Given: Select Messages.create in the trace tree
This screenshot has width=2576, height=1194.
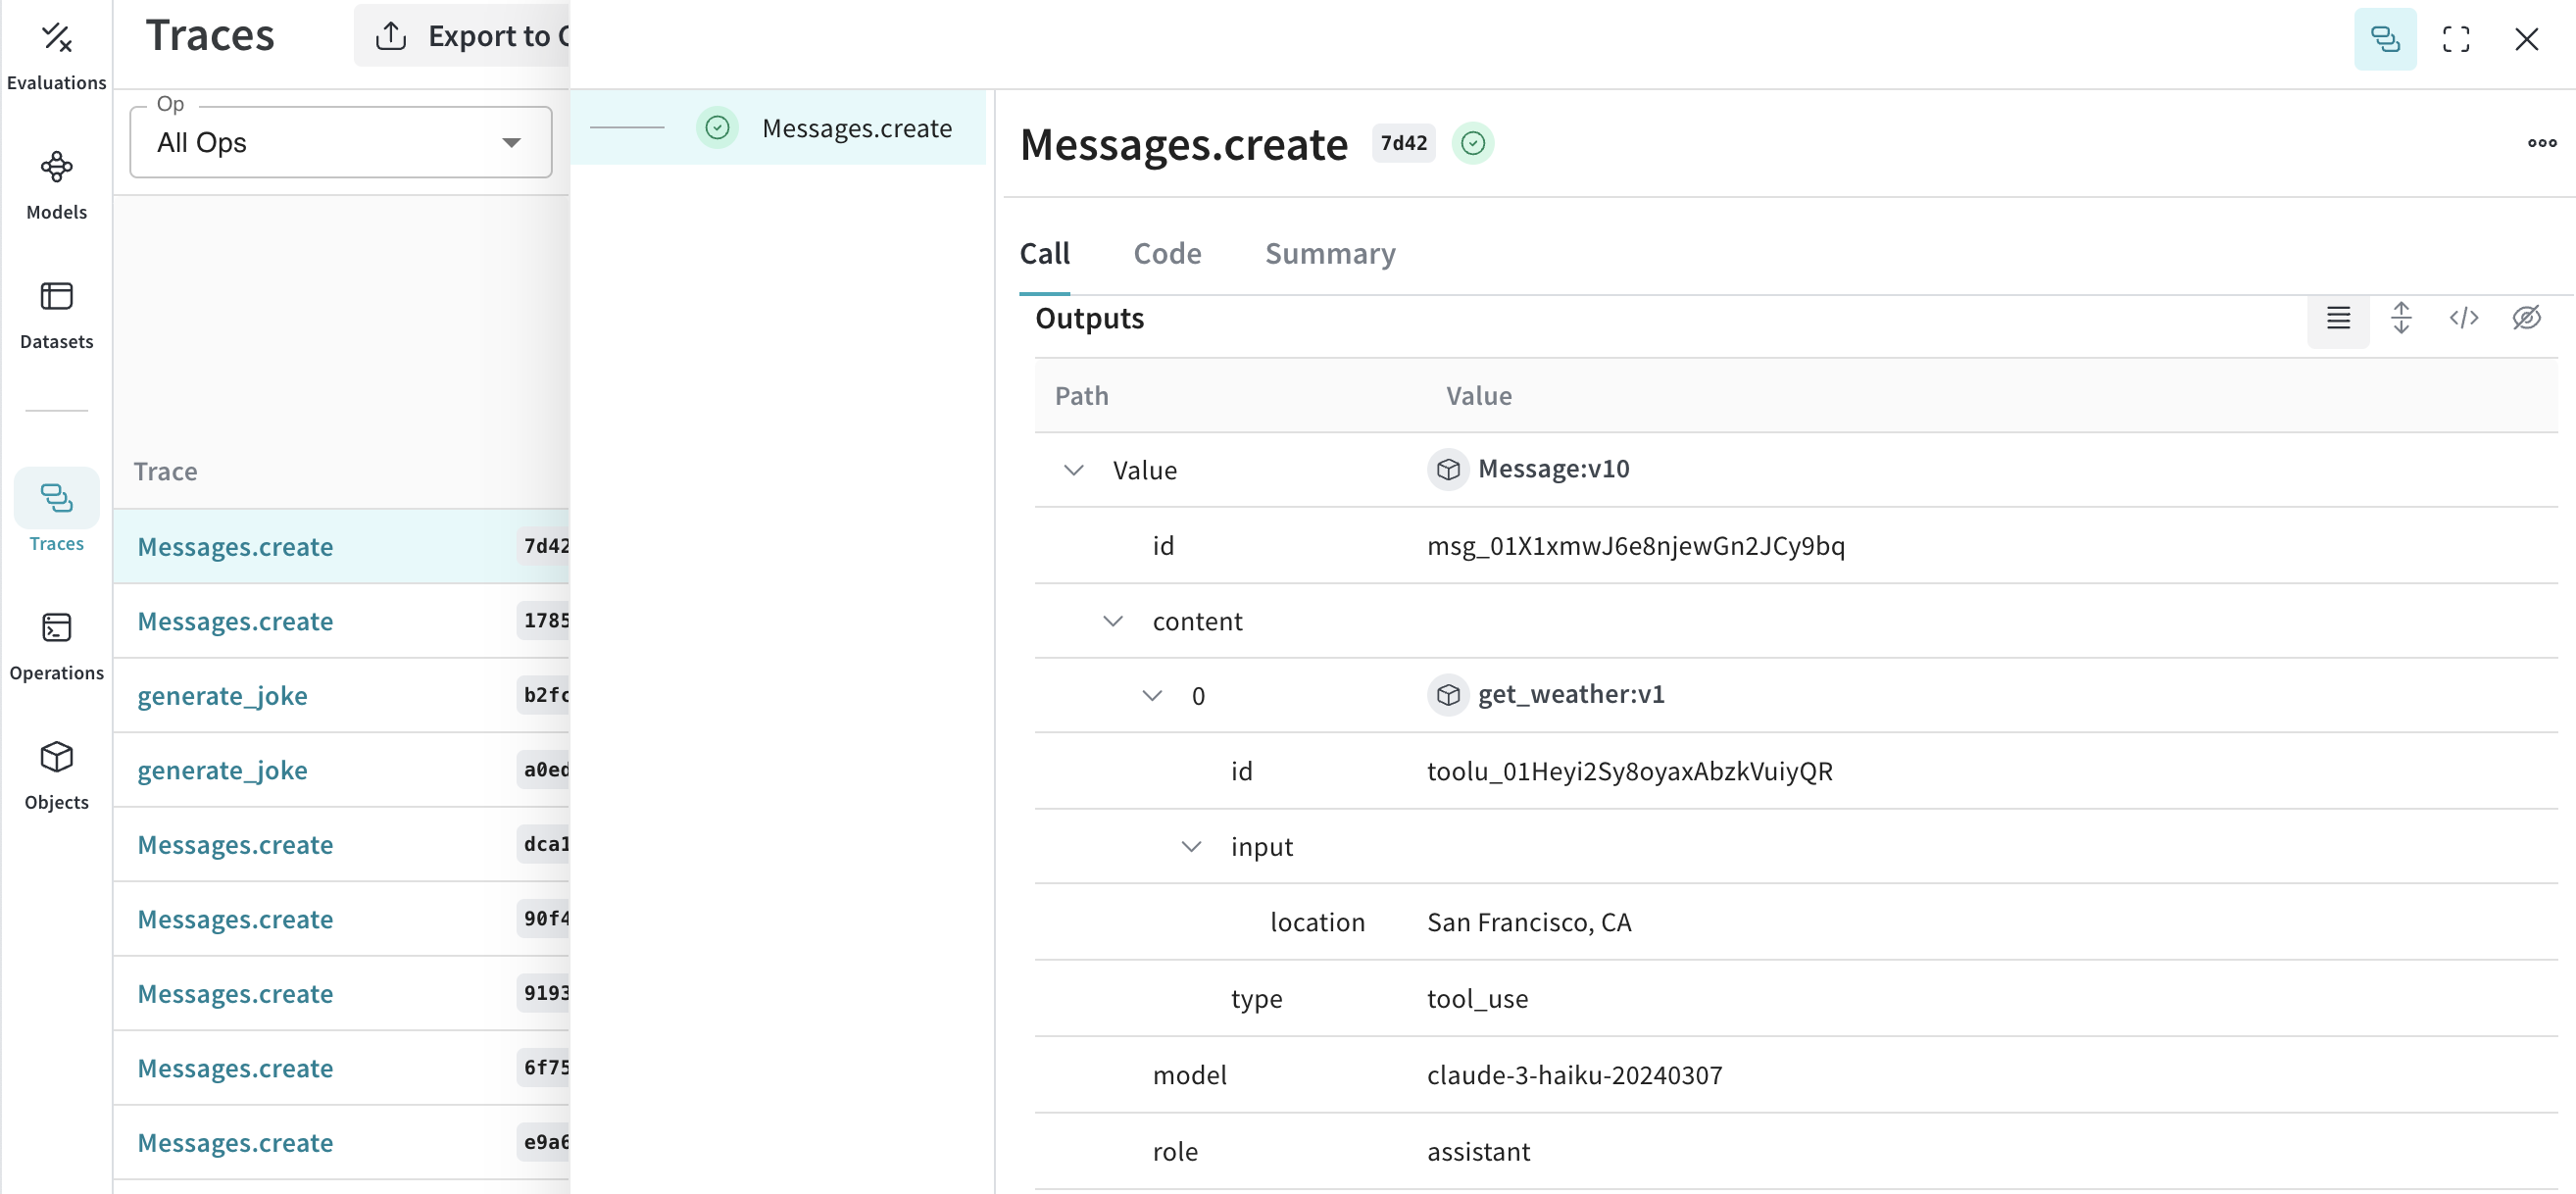Looking at the screenshot, I should coord(856,128).
